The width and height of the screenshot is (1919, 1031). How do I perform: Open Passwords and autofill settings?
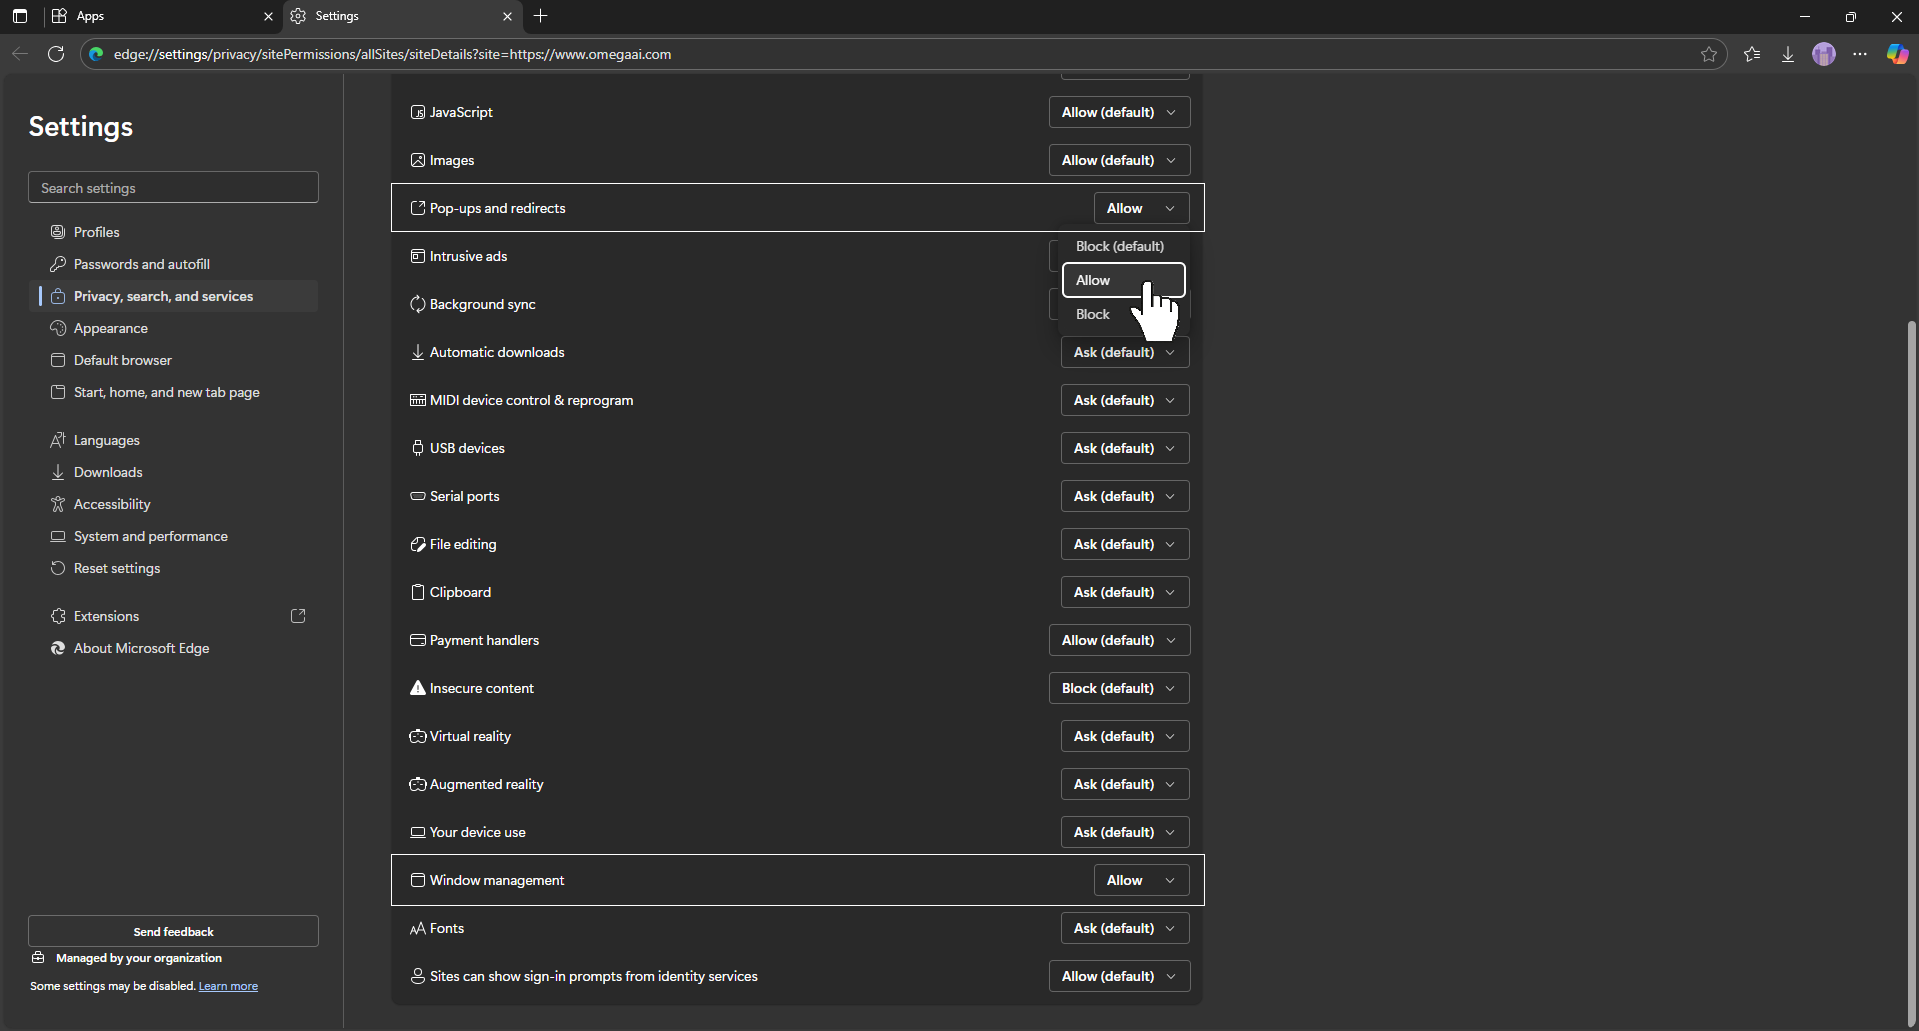pyautogui.click(x=142, y=263)
